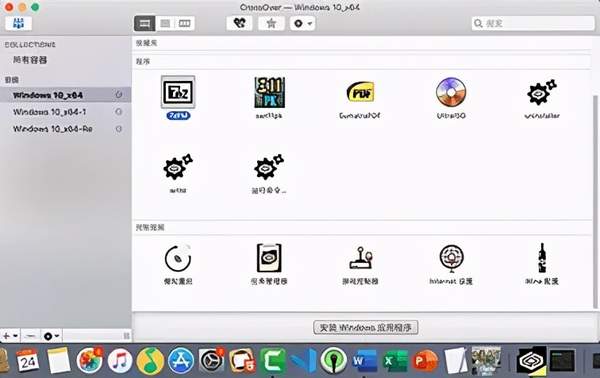Image resolution: width=600 pixels, height=378 pixels.
Task: Open the sidebar bottom gear dropdown menu
Action: click(51, 336)
